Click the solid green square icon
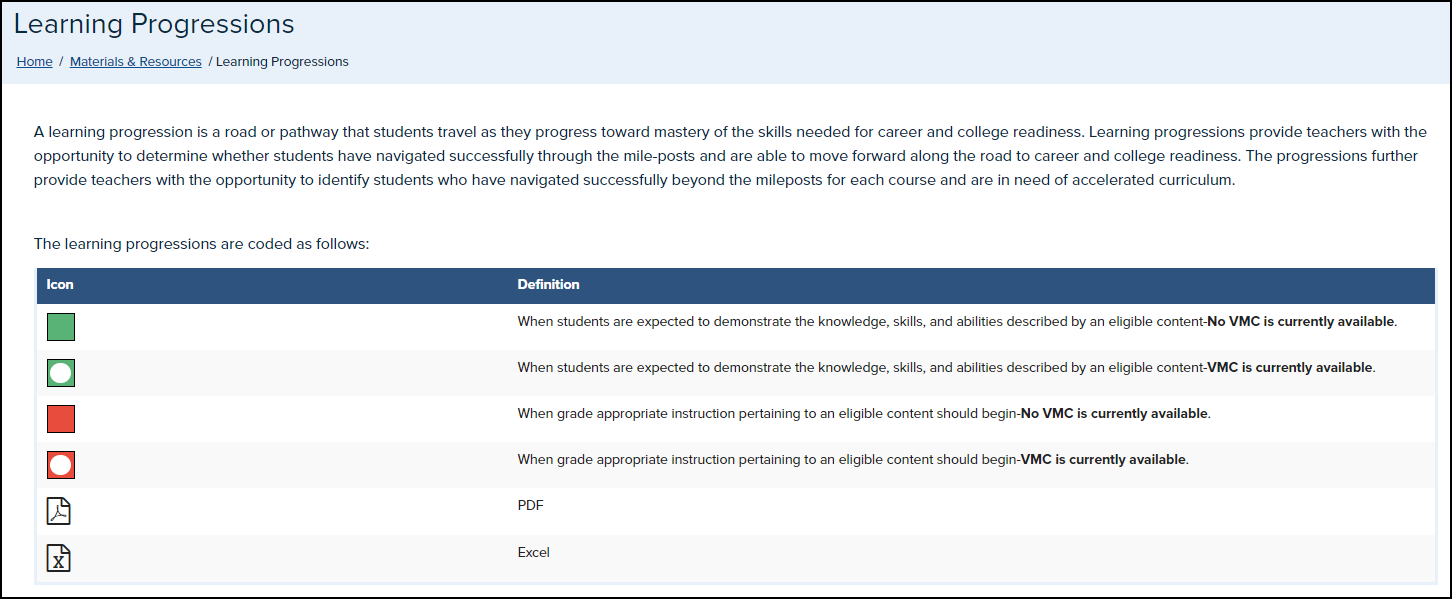This screenshot has width=1452, height=599. 61,327
